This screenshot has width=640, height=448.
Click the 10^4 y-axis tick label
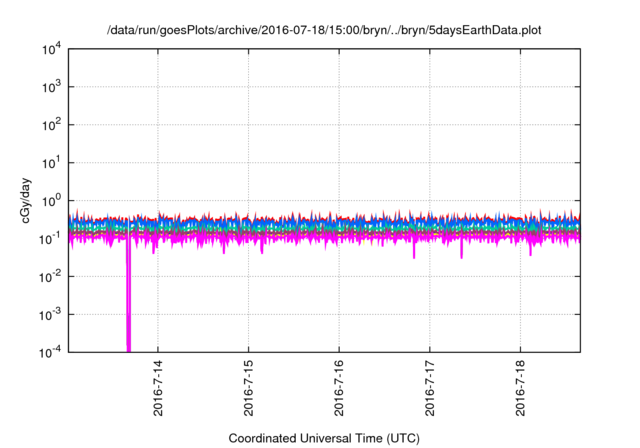52,50
